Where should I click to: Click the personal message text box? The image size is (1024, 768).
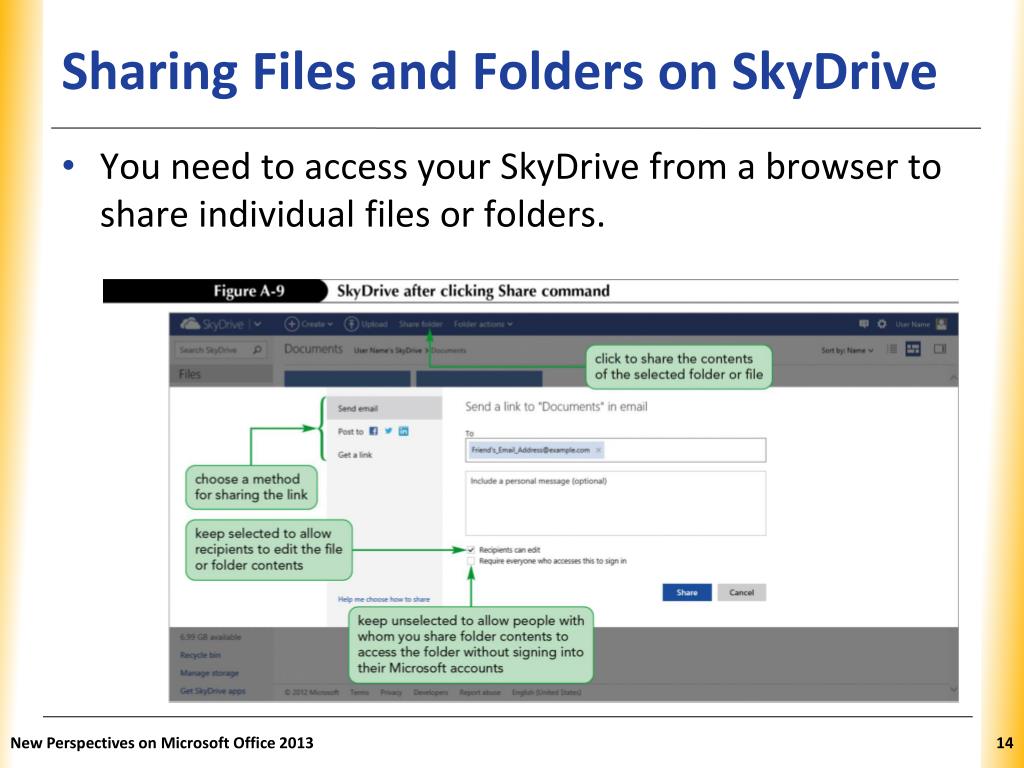point(615,504)
